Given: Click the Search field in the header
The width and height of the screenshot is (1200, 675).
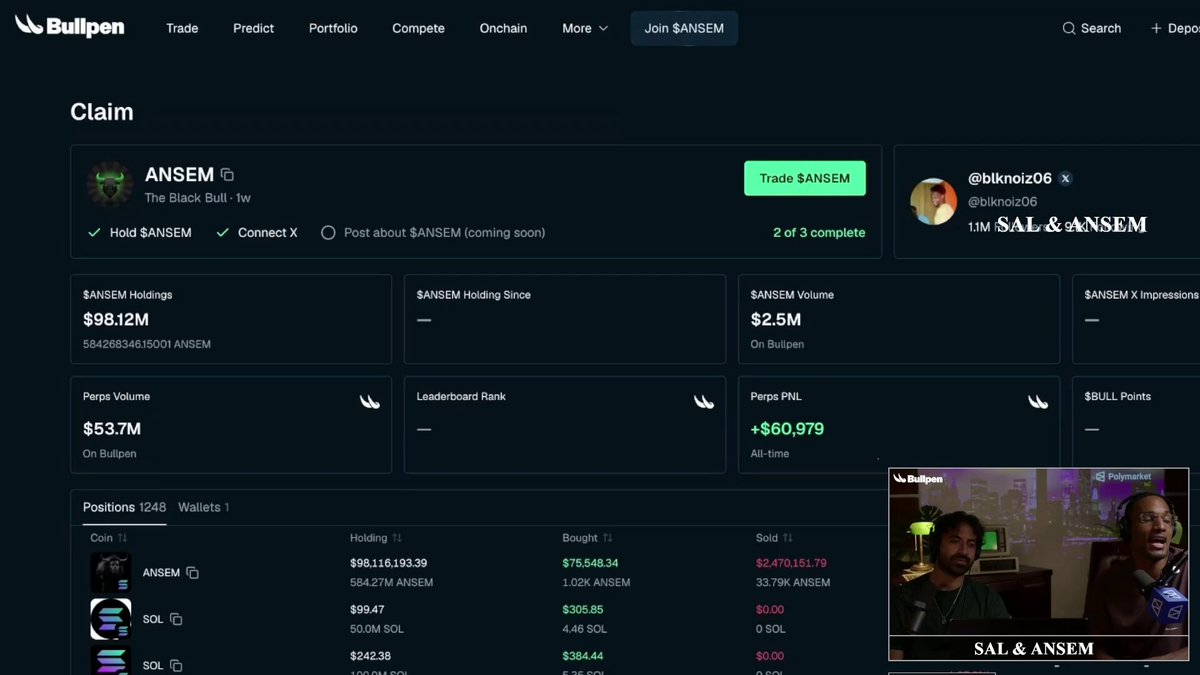Looking at the screenshot, I should pyautogui.click(x=1092, y=28).
